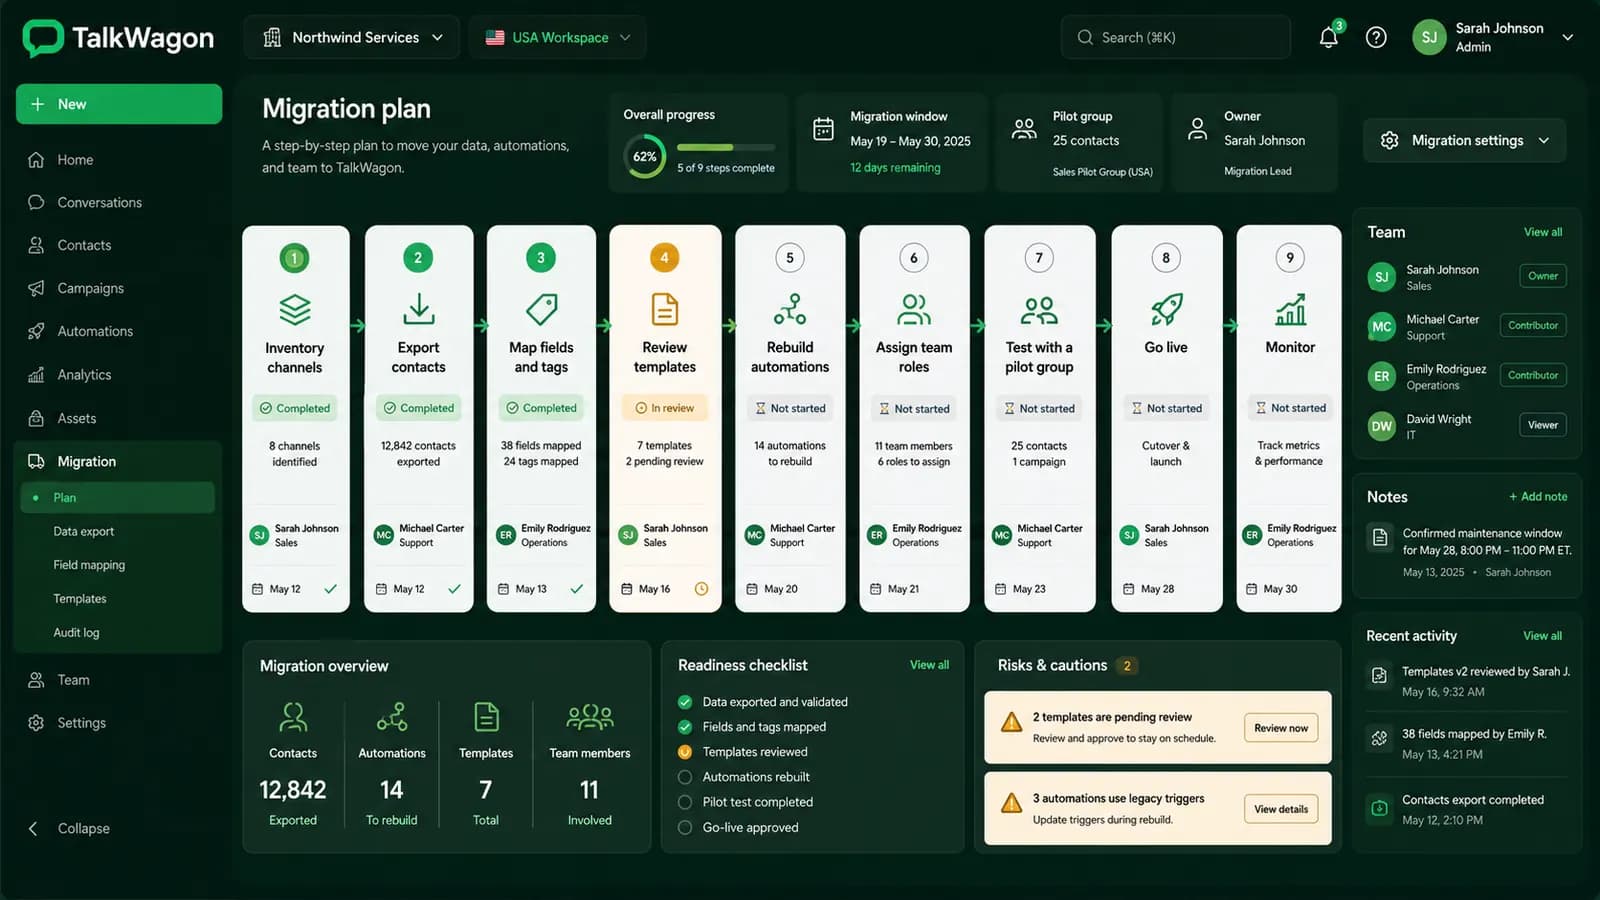The width and height of the screenshot is (1600, 900).
Task: Click the Map fields and tags icon
Action: point(541,309)
